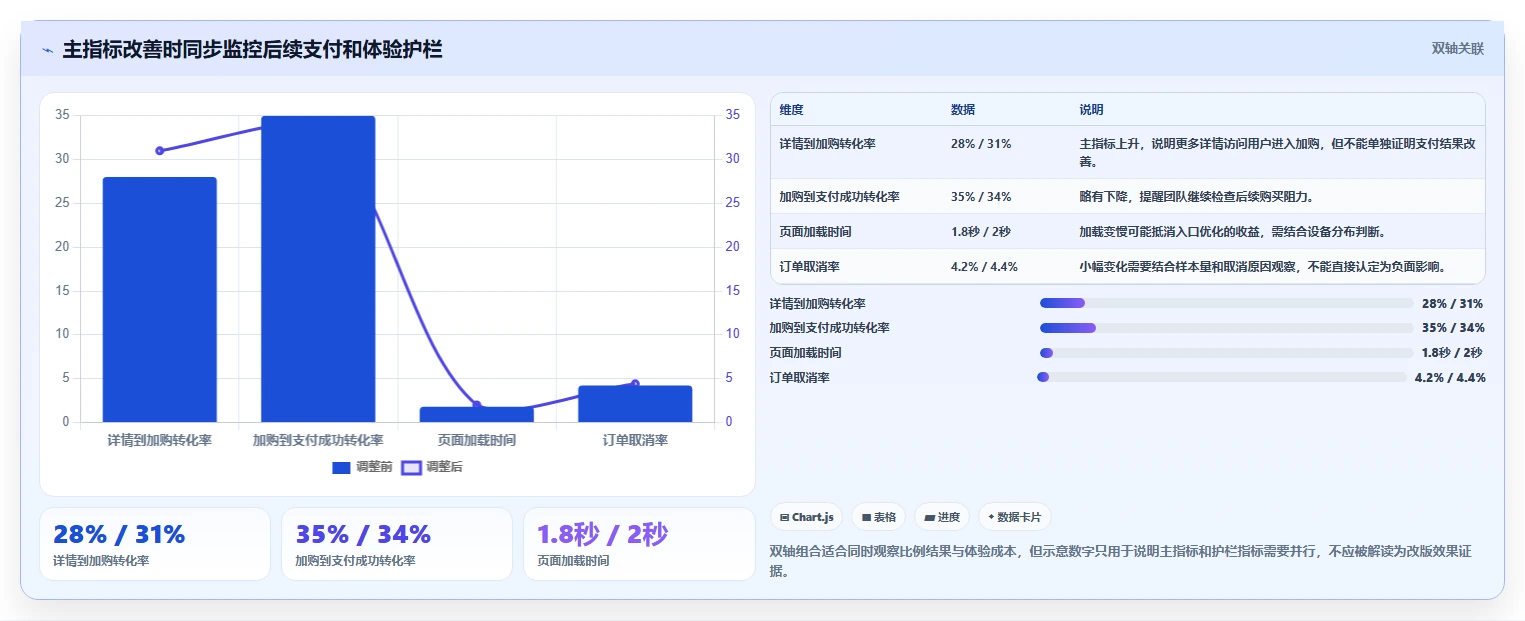Click the 4.2% / 4.4% value beside the progress bar
The width and height of the screenshot is (1525, 621).
[x=1450, y=377]
